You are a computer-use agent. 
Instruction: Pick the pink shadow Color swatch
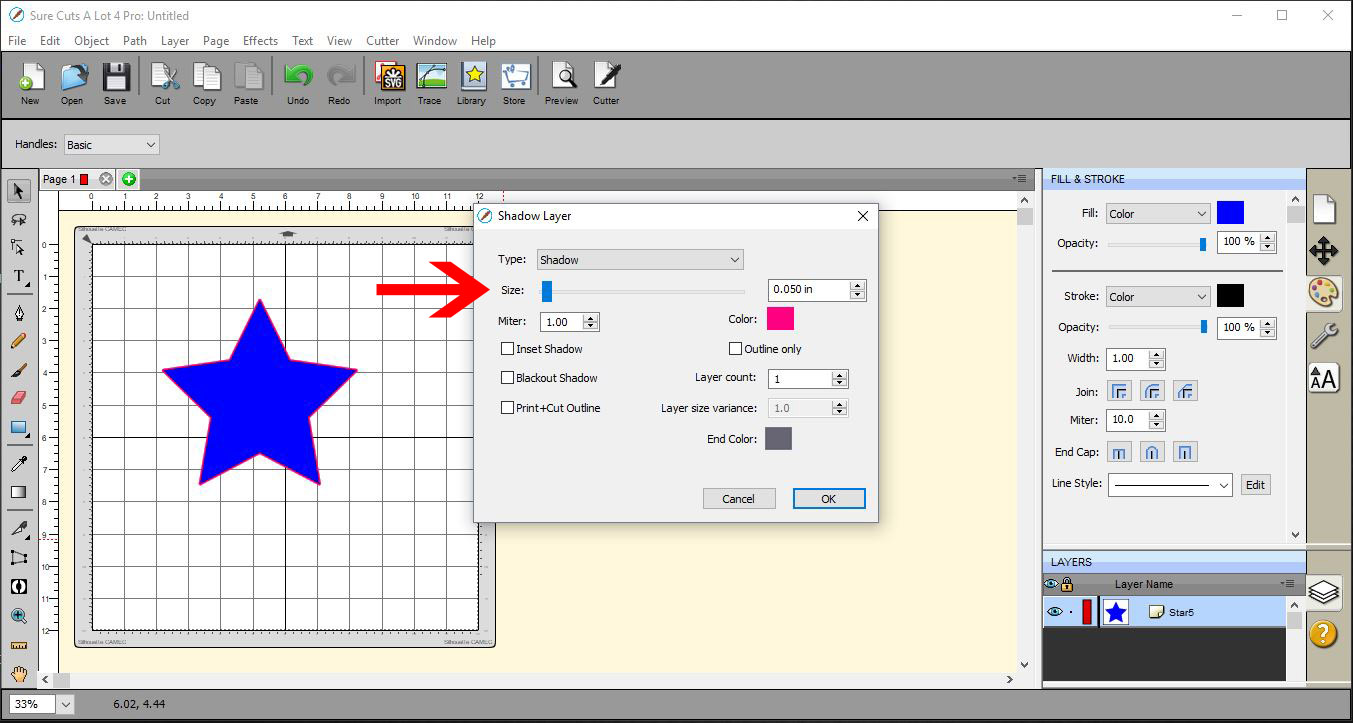click(x=780, y=319)
